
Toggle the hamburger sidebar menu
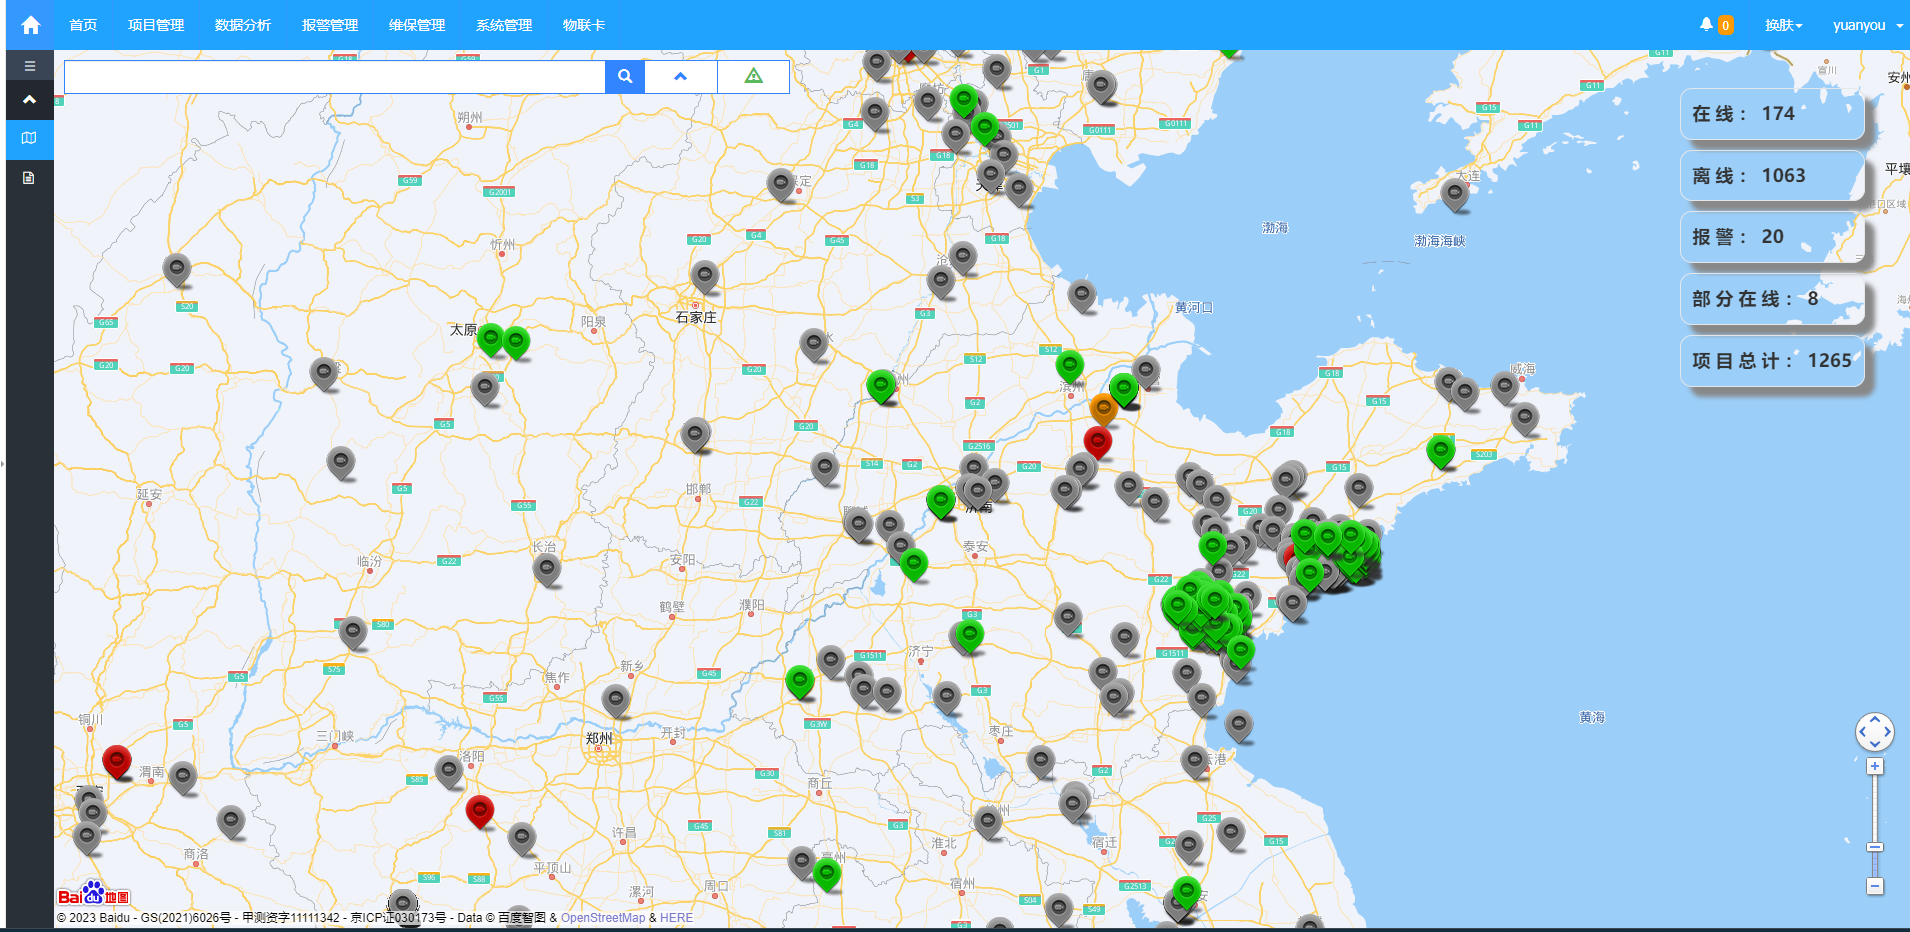click(30, 66)
